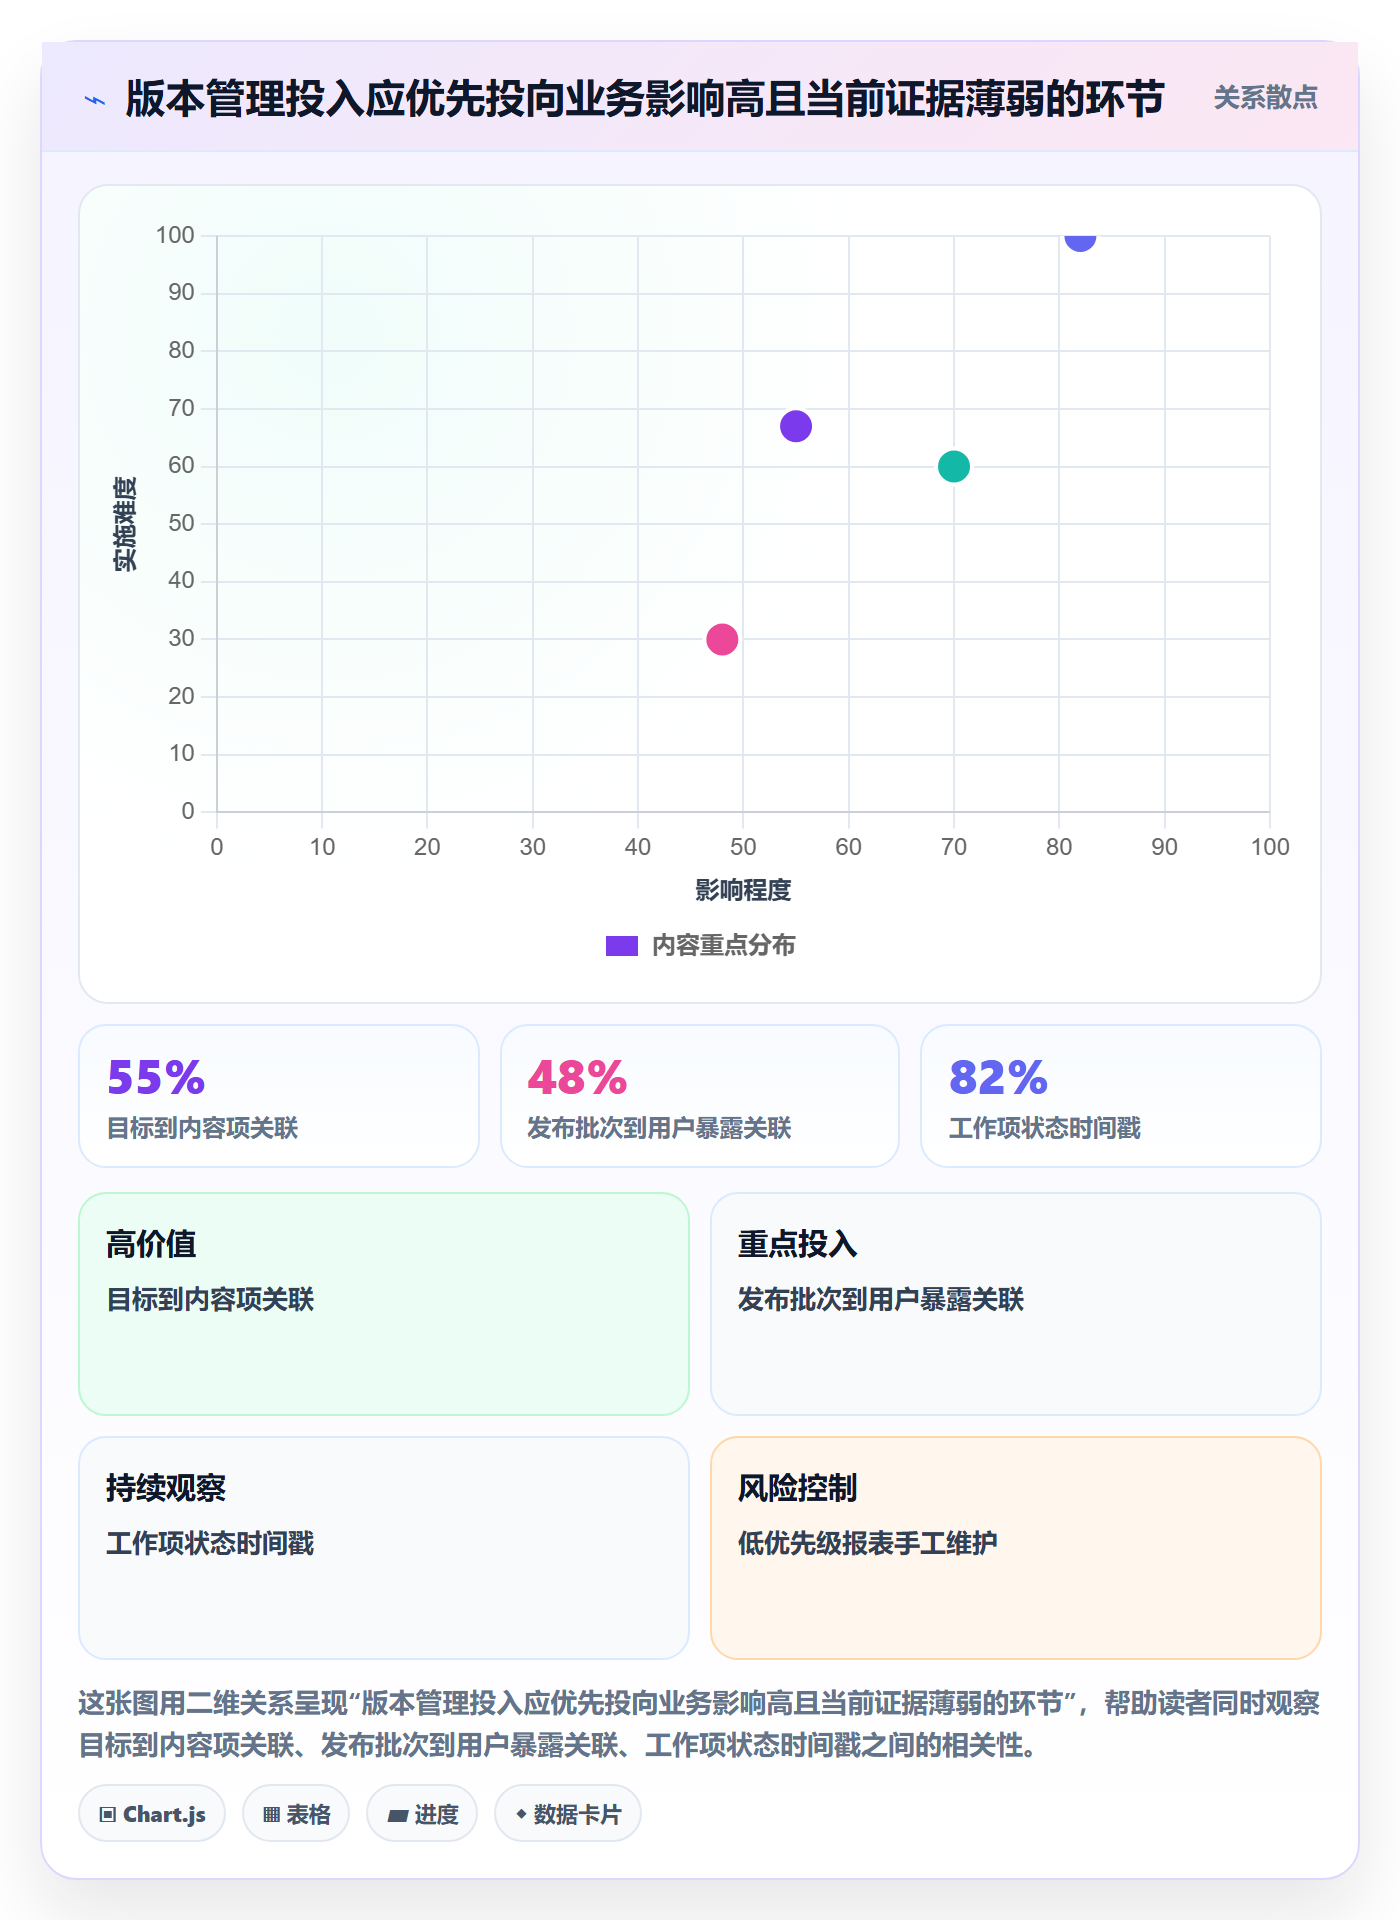
Task: Click the purple scatter point near 55
Action: (x=795, y=426)
